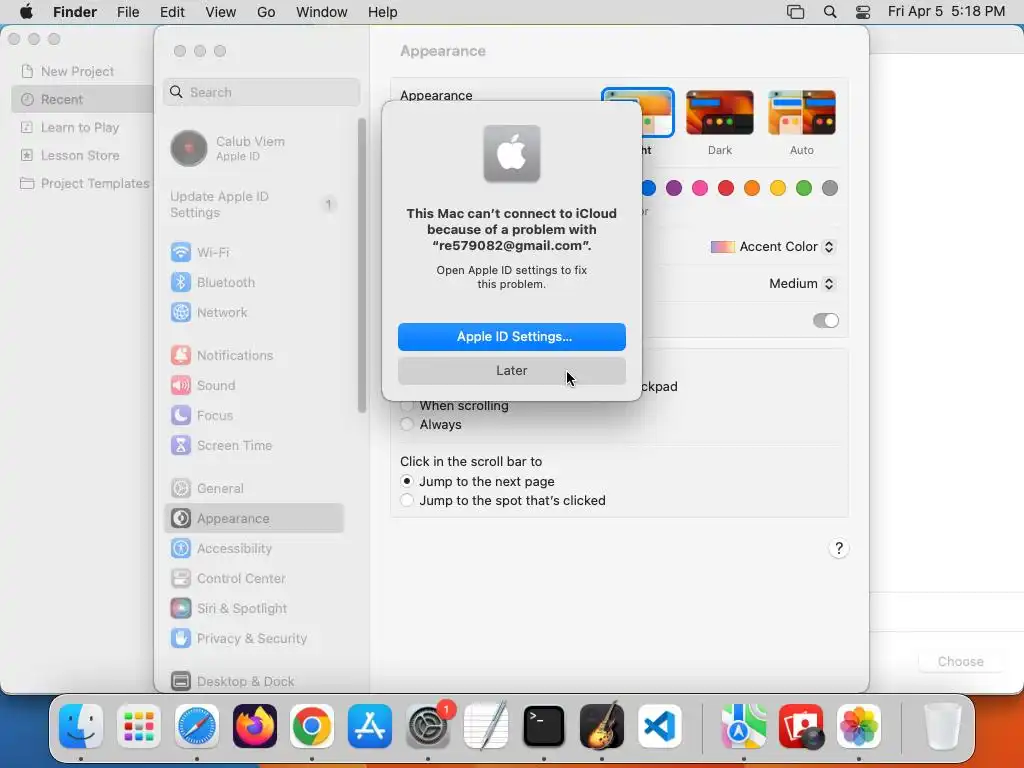Select Wi-Fi in the settings sidebar

[254, 252]
